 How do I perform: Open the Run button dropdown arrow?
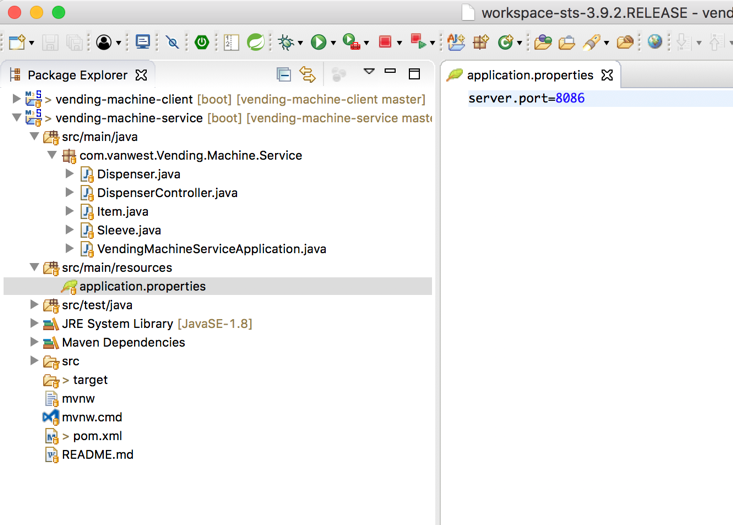coord(333,44)
